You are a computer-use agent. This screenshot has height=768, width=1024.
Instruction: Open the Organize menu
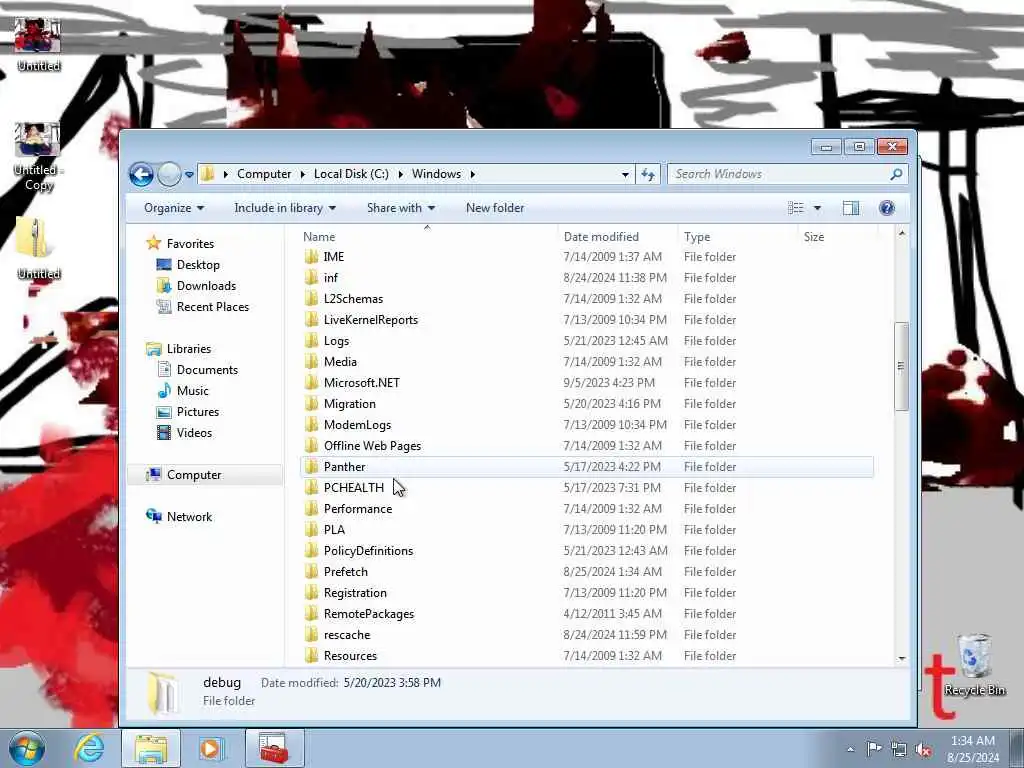[174, 208]
